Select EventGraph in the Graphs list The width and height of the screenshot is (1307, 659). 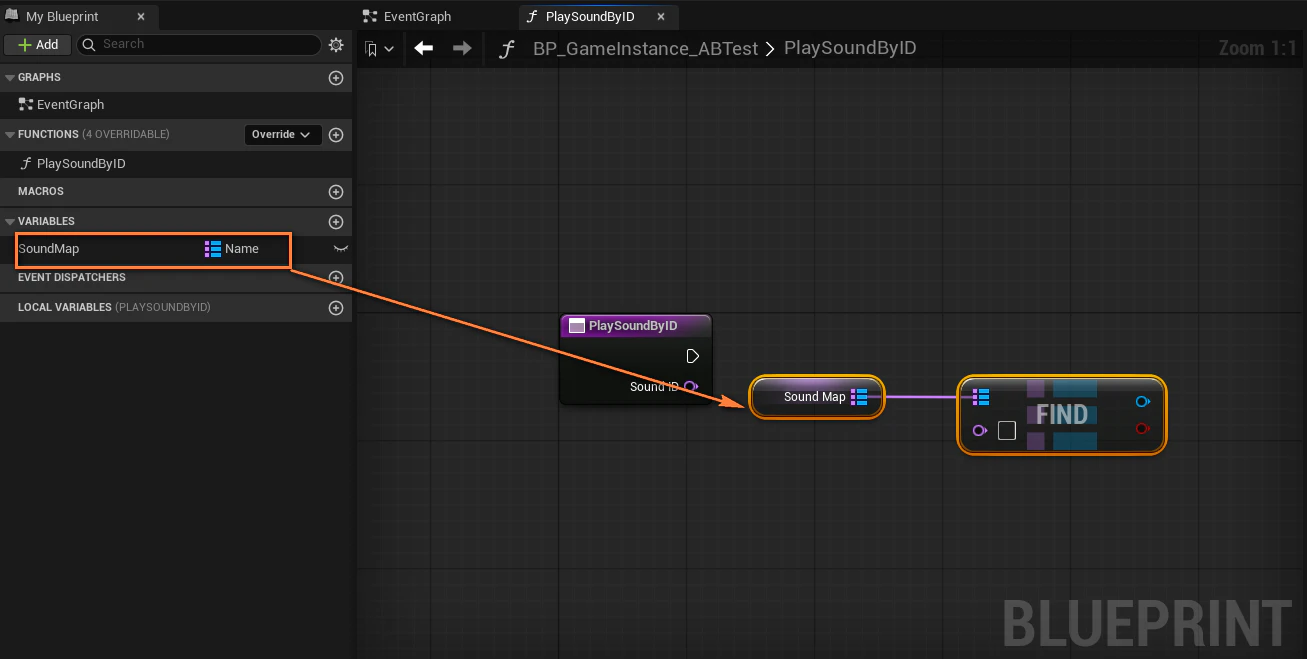[70, 104]
